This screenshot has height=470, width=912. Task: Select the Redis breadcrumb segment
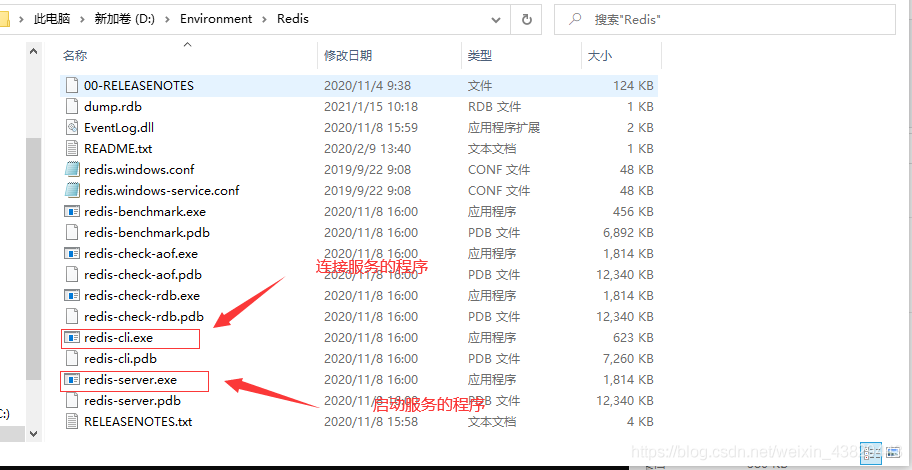tap(293, 19)
